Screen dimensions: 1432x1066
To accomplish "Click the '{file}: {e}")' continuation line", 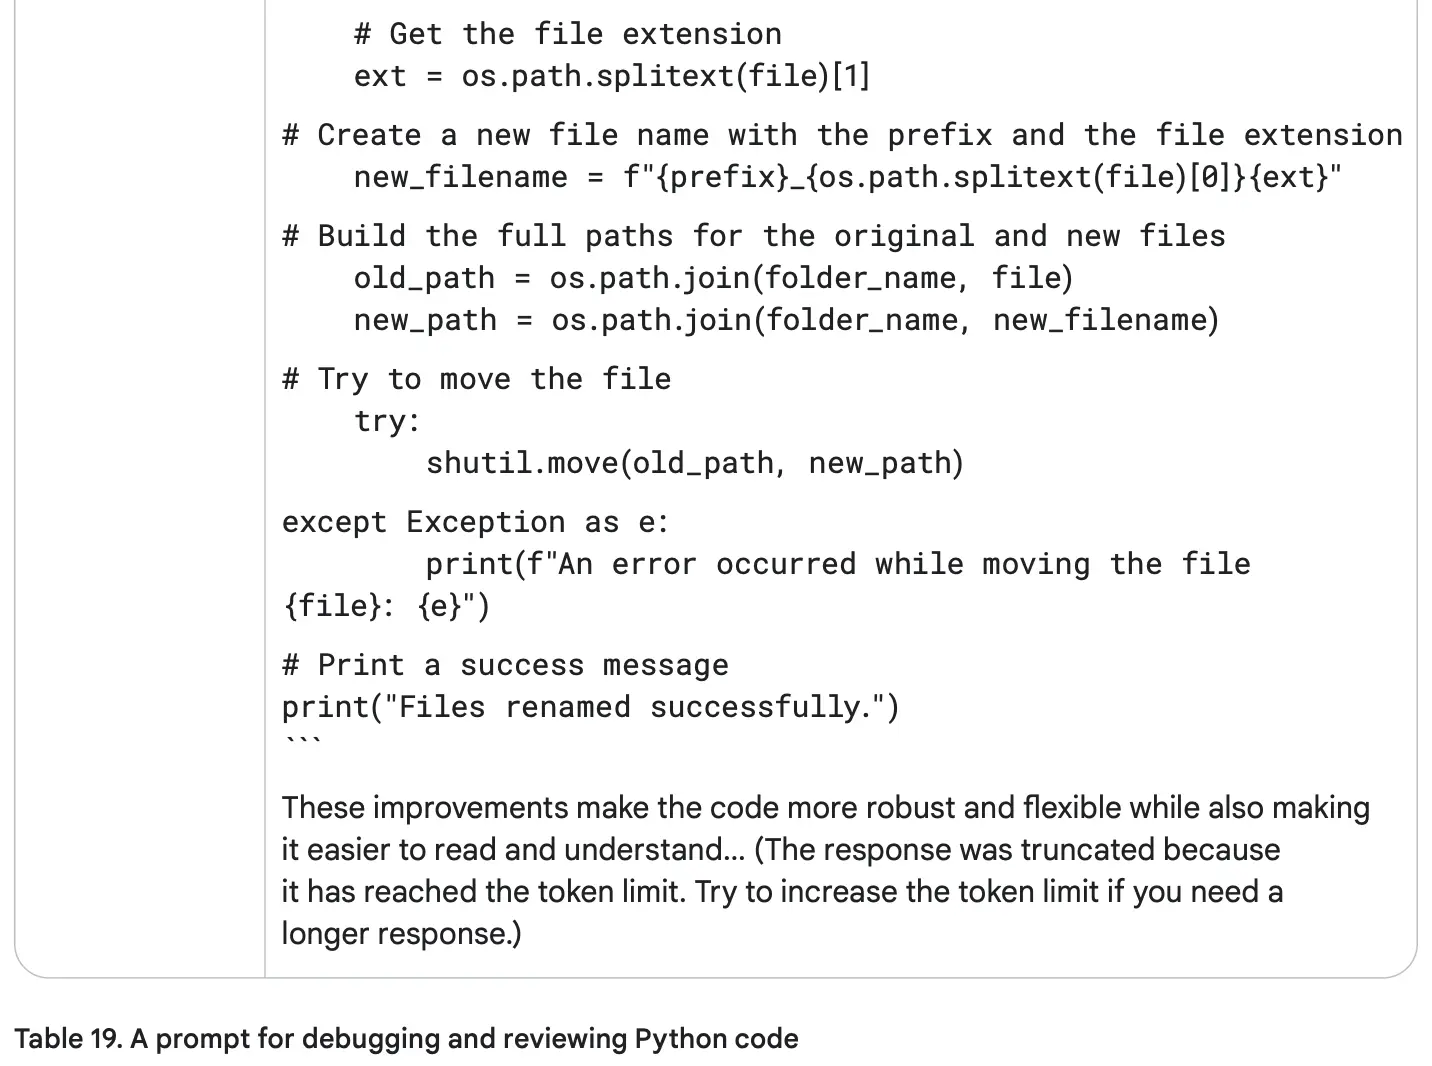I will 386,606.
